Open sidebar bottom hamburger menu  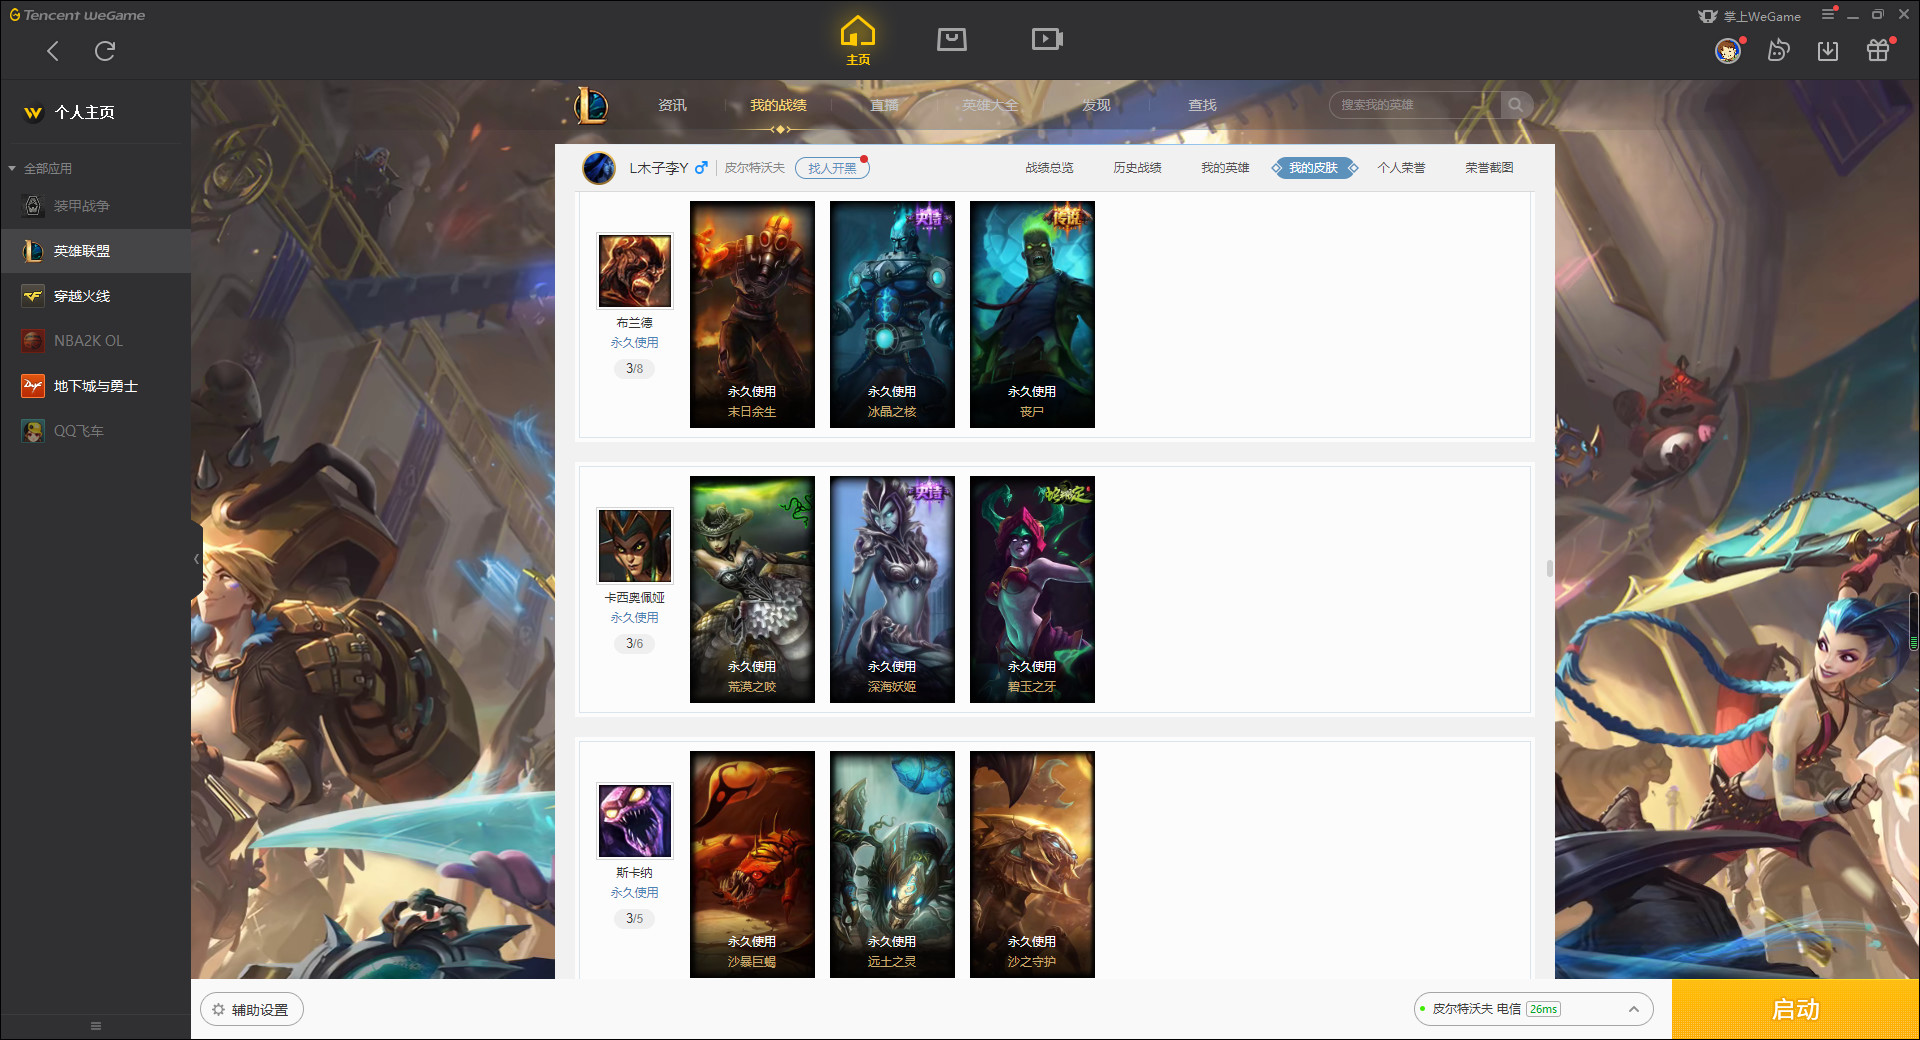[96, 1026]
